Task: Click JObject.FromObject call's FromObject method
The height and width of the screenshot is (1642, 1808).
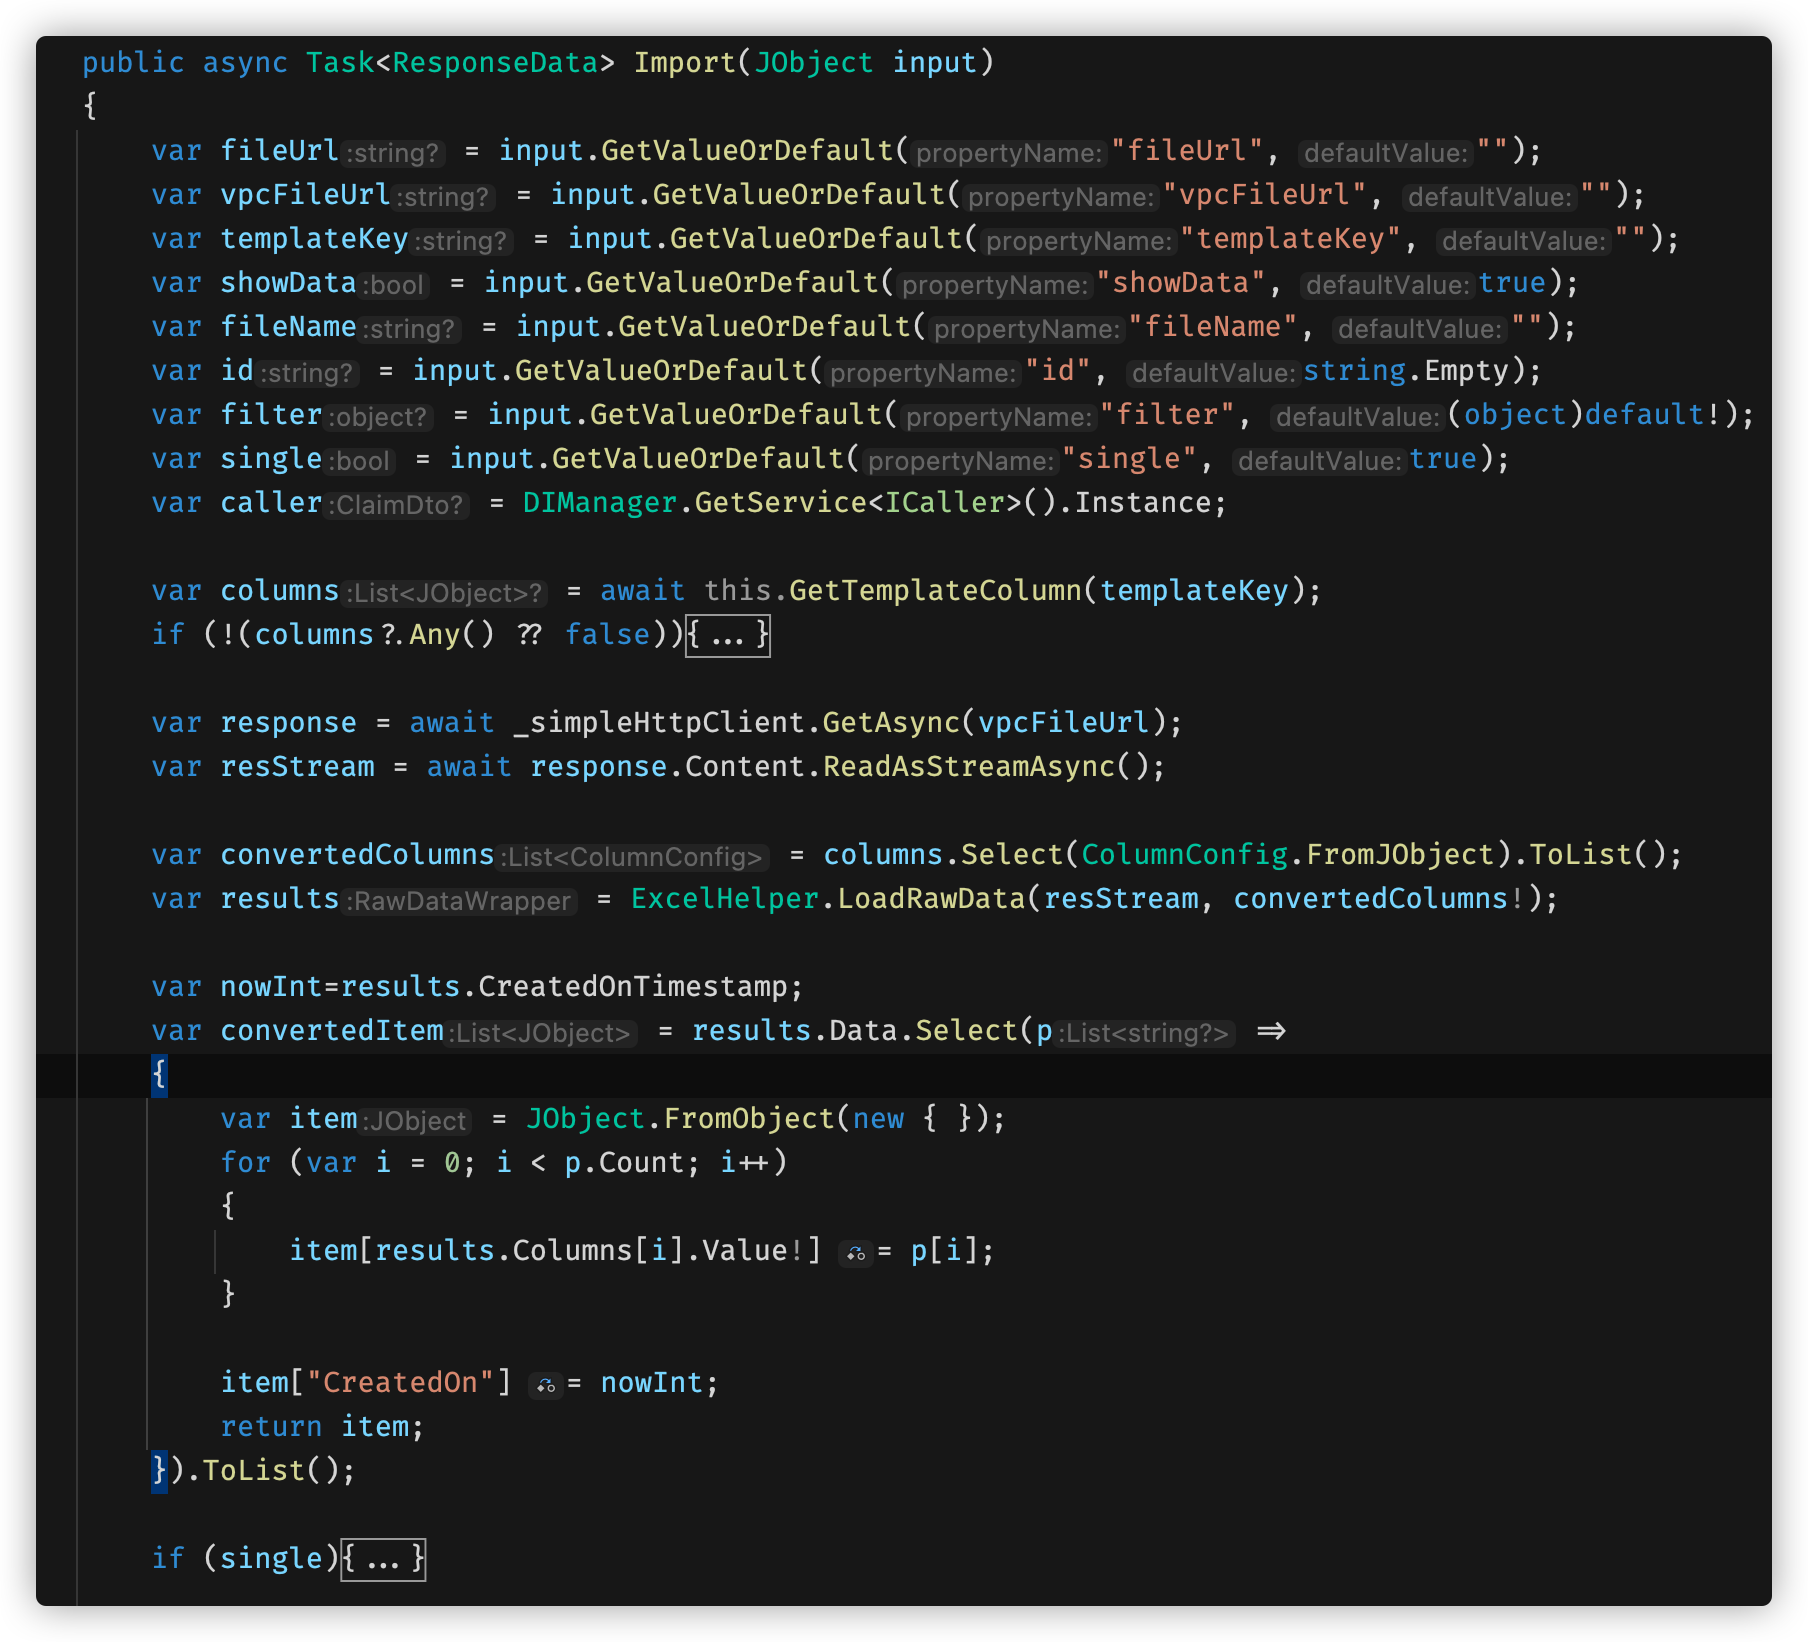Action: (x=749, y=1118)
